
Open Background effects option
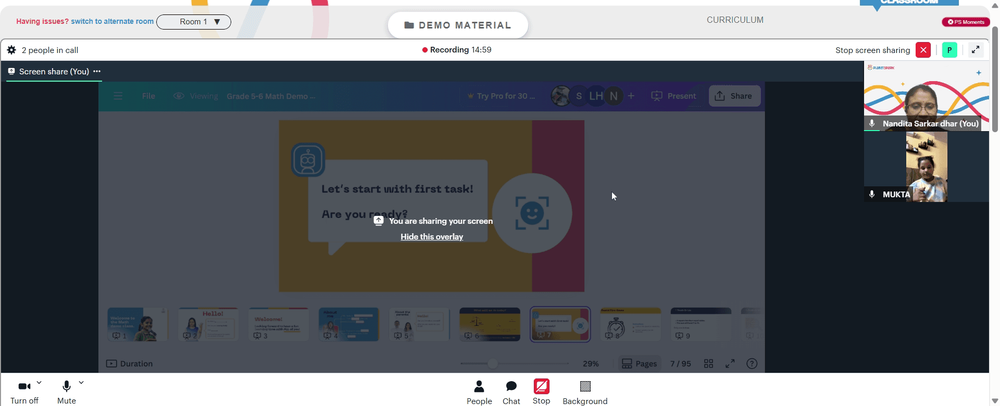(x=585, y=393)
